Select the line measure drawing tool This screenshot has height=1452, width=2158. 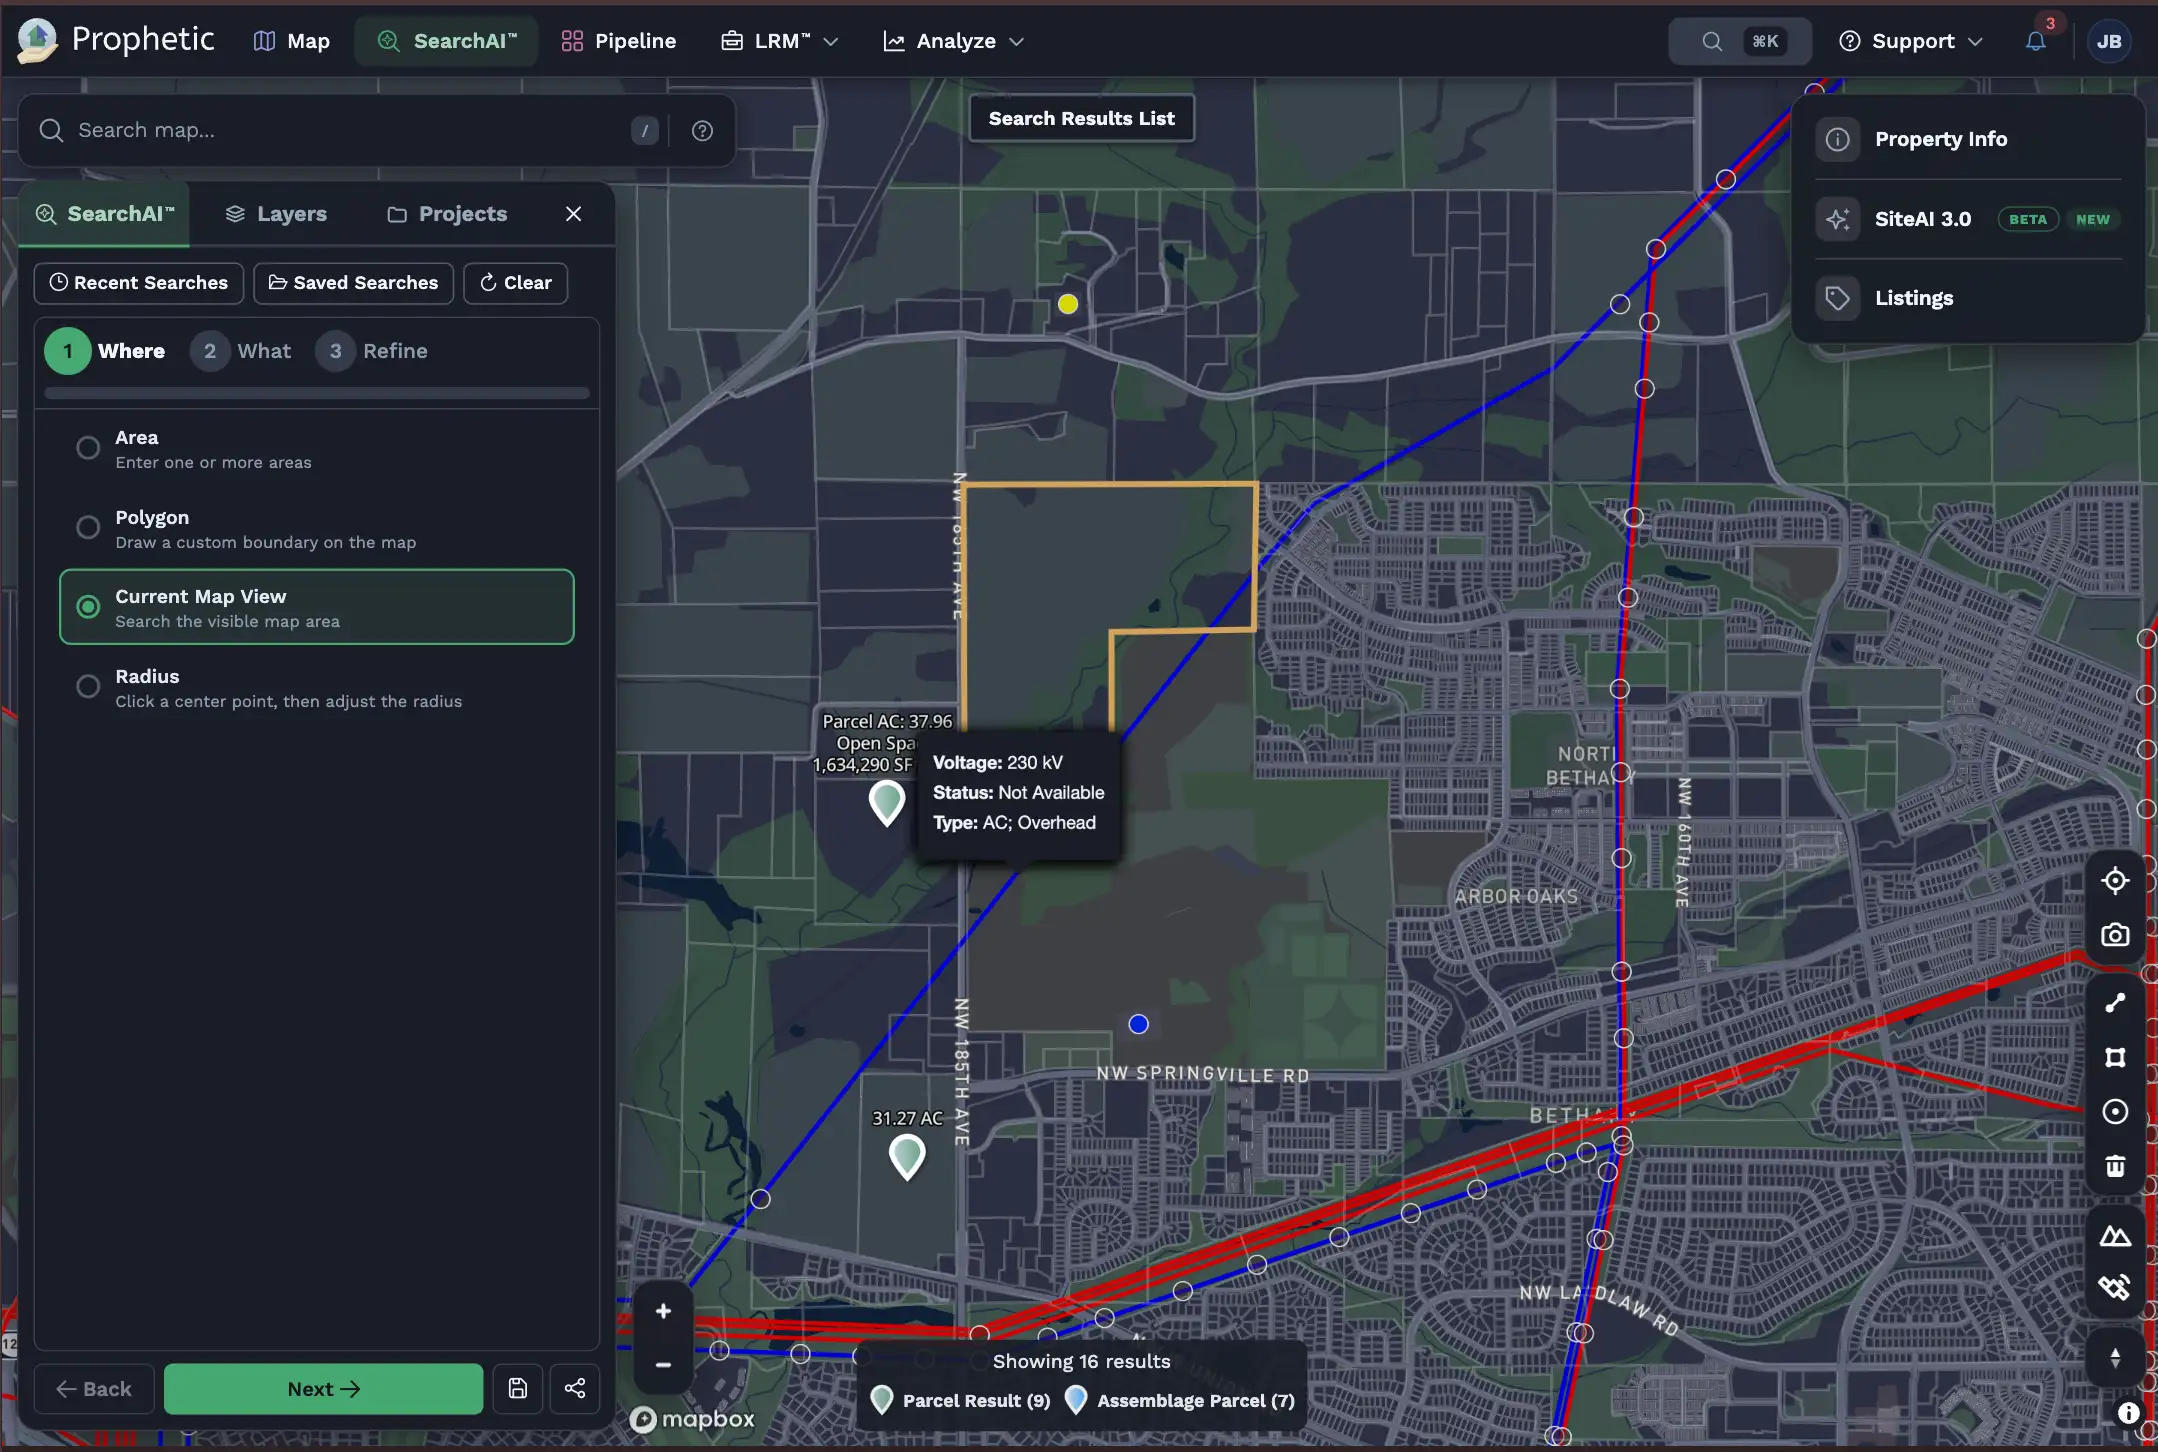click(2115, 1003)
